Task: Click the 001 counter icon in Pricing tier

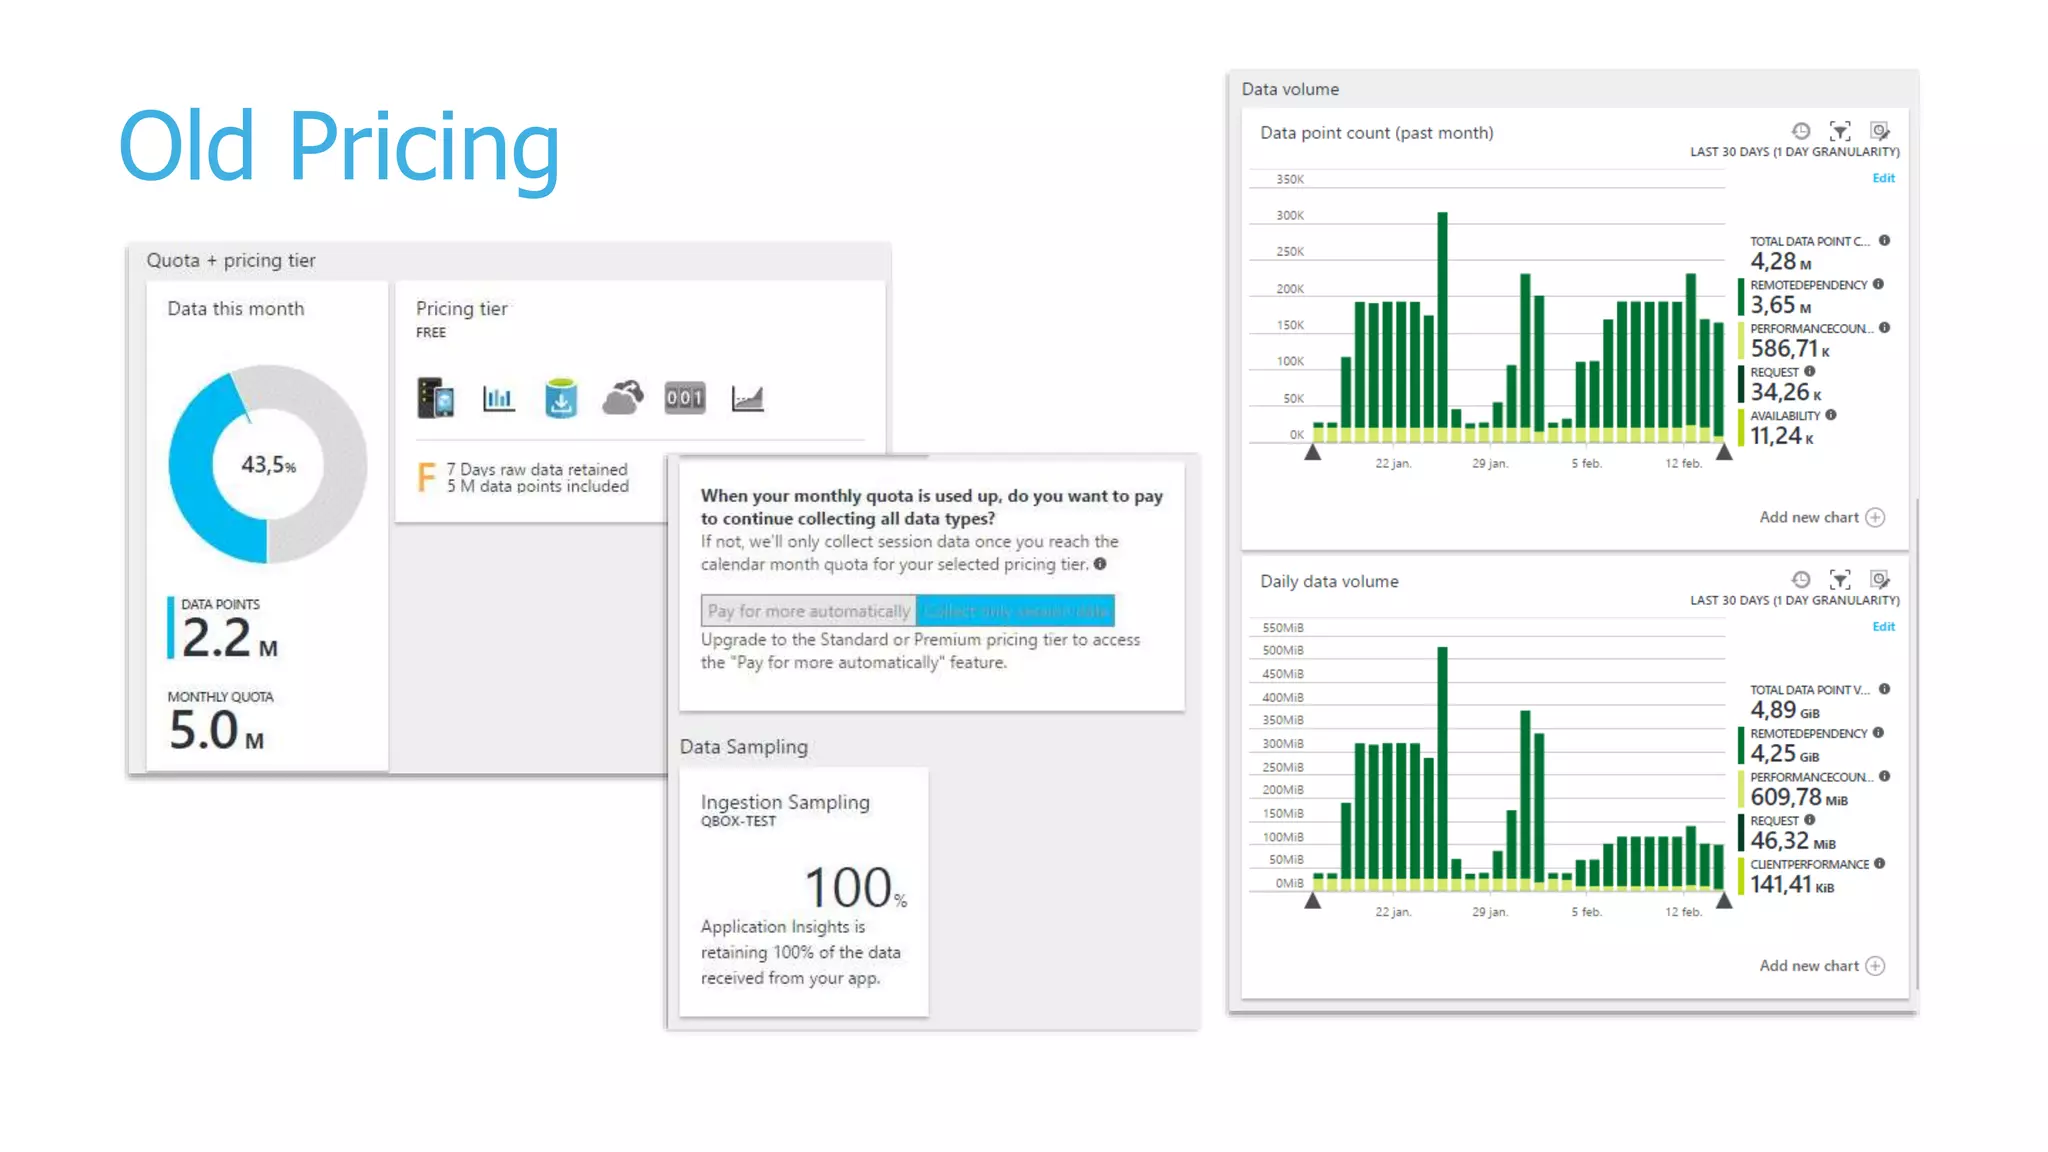Action: click(685, 398)
